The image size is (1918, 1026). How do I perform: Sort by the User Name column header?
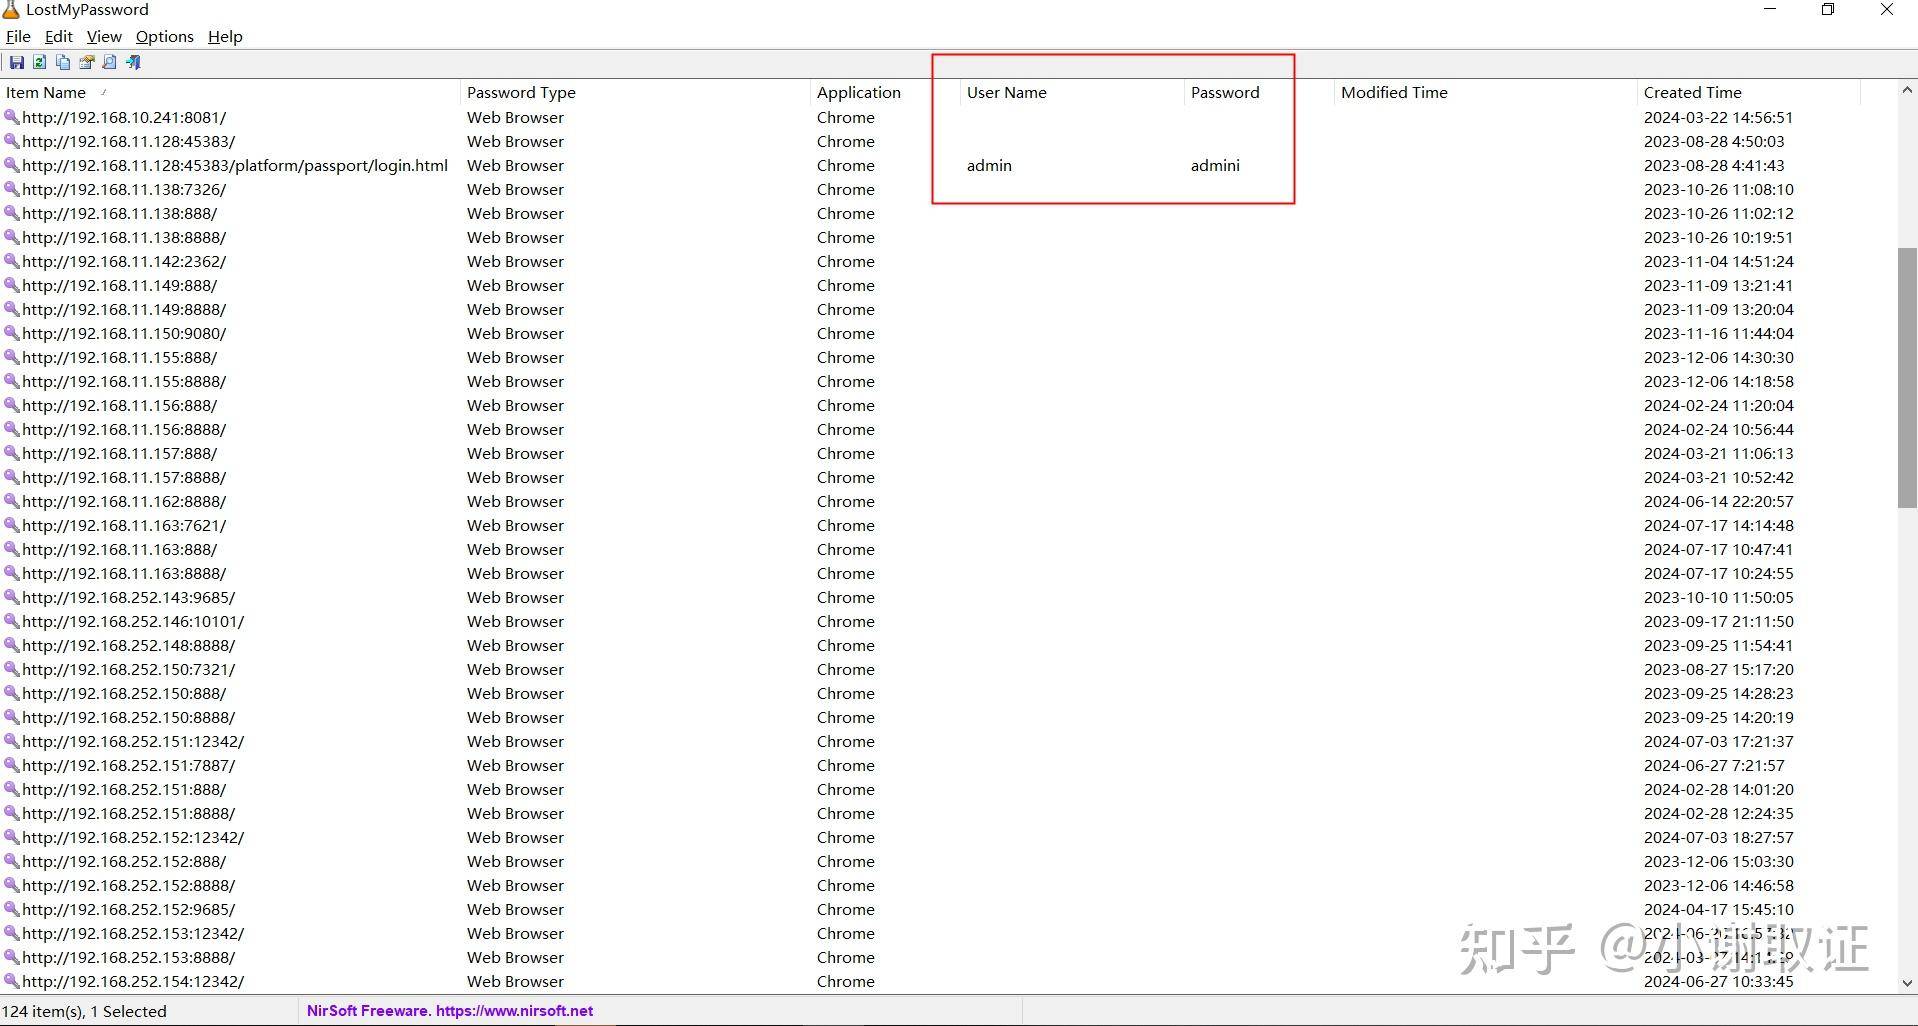point(1072,92)
